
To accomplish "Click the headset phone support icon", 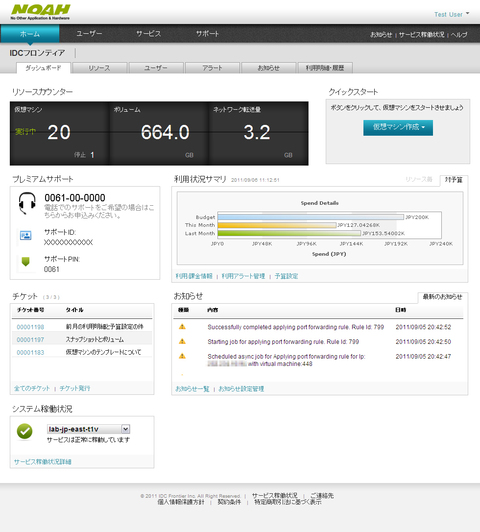I will (27, 203).
